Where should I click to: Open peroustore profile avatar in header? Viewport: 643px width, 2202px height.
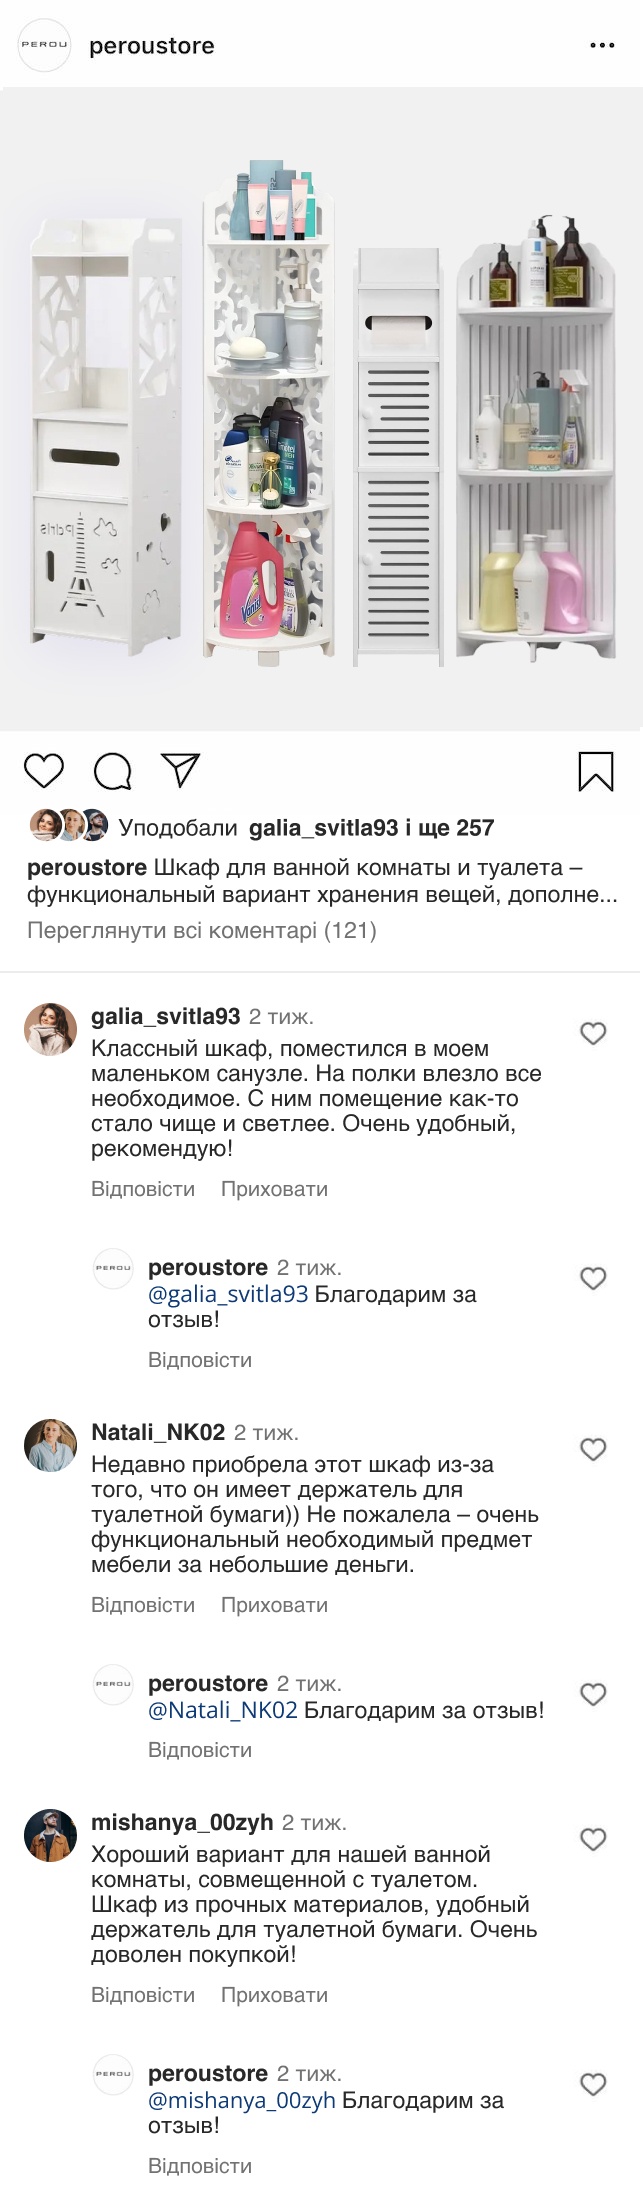[x=45, y=46]
